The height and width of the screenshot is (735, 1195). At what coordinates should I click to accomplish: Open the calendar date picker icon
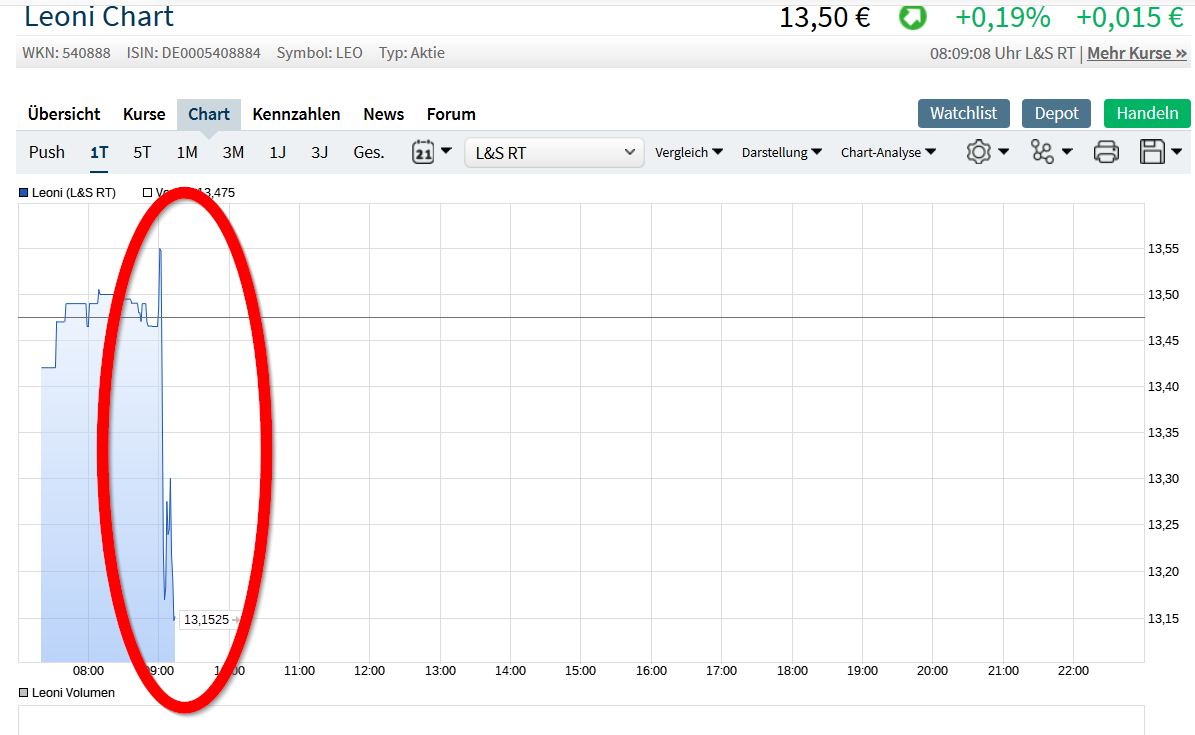(x=423, y=152)
